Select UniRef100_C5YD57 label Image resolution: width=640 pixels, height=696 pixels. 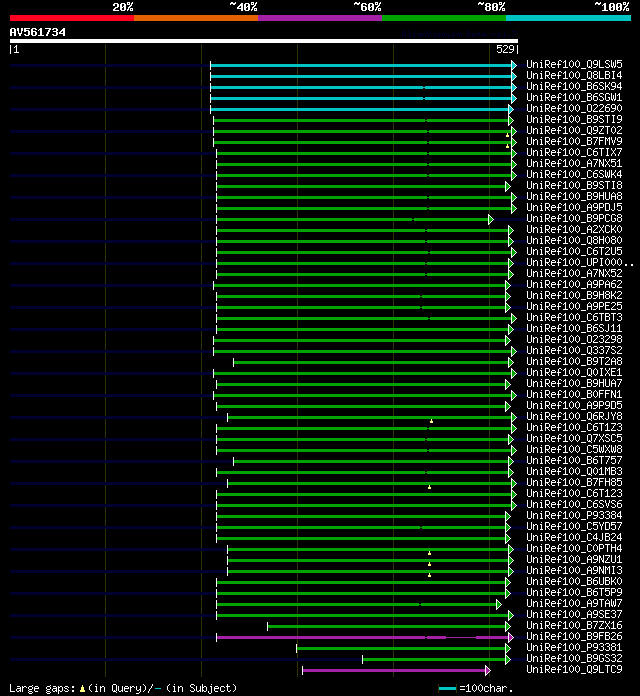[x=574, y=526]
